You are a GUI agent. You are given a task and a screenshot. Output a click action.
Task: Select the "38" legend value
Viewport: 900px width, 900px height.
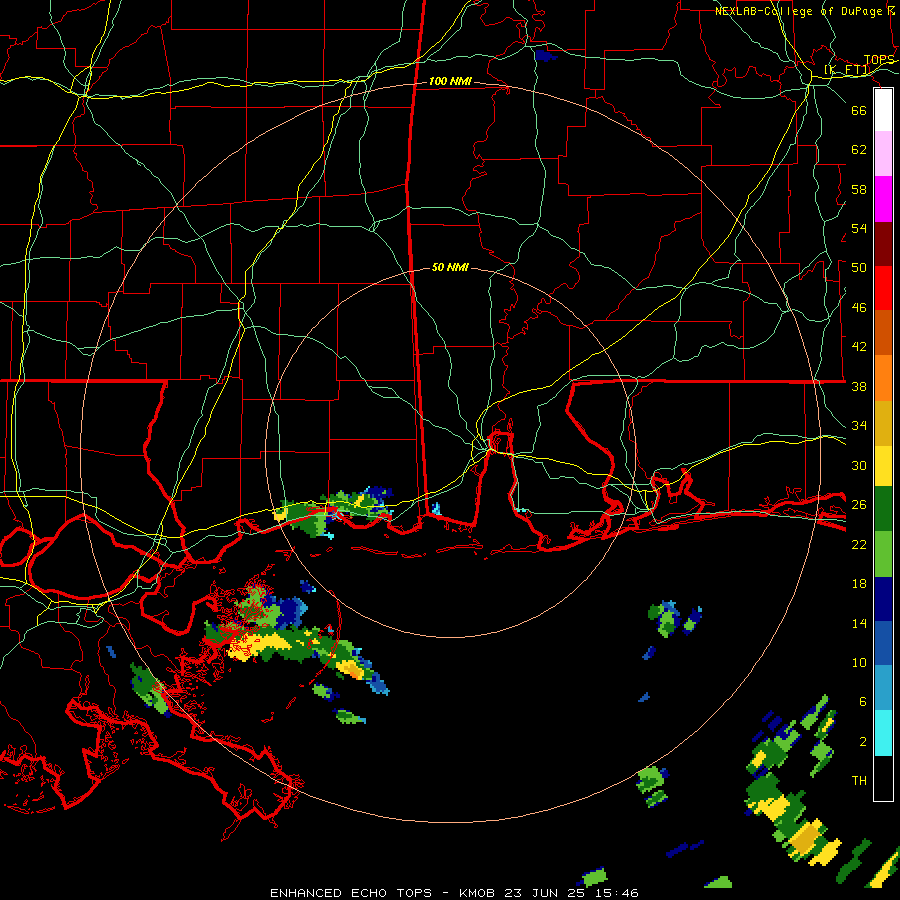coord(859,387)
